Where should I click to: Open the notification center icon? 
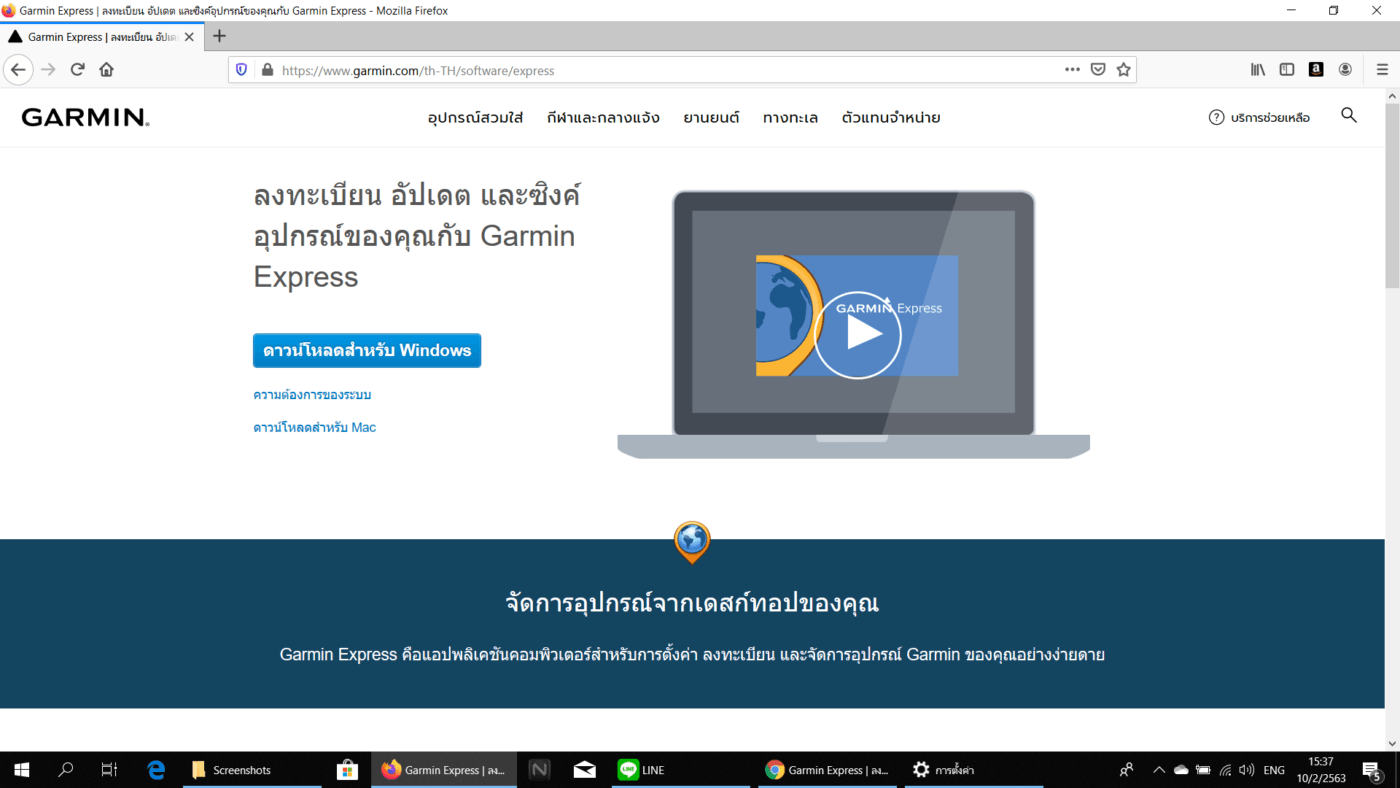click(x=1371, y=770)
